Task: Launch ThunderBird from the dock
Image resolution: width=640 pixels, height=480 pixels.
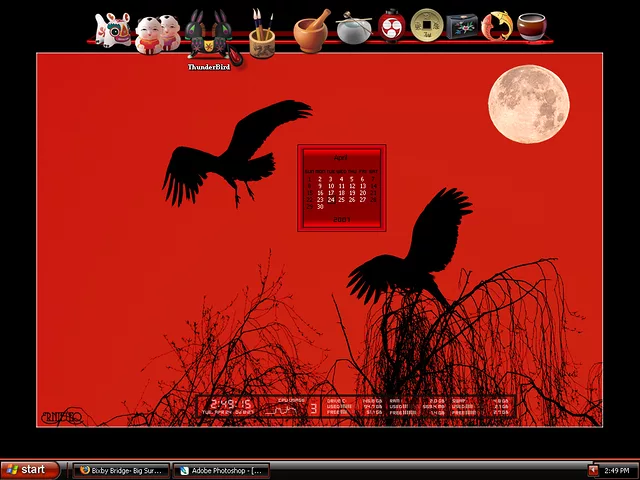Action: [x=209, y=36]
